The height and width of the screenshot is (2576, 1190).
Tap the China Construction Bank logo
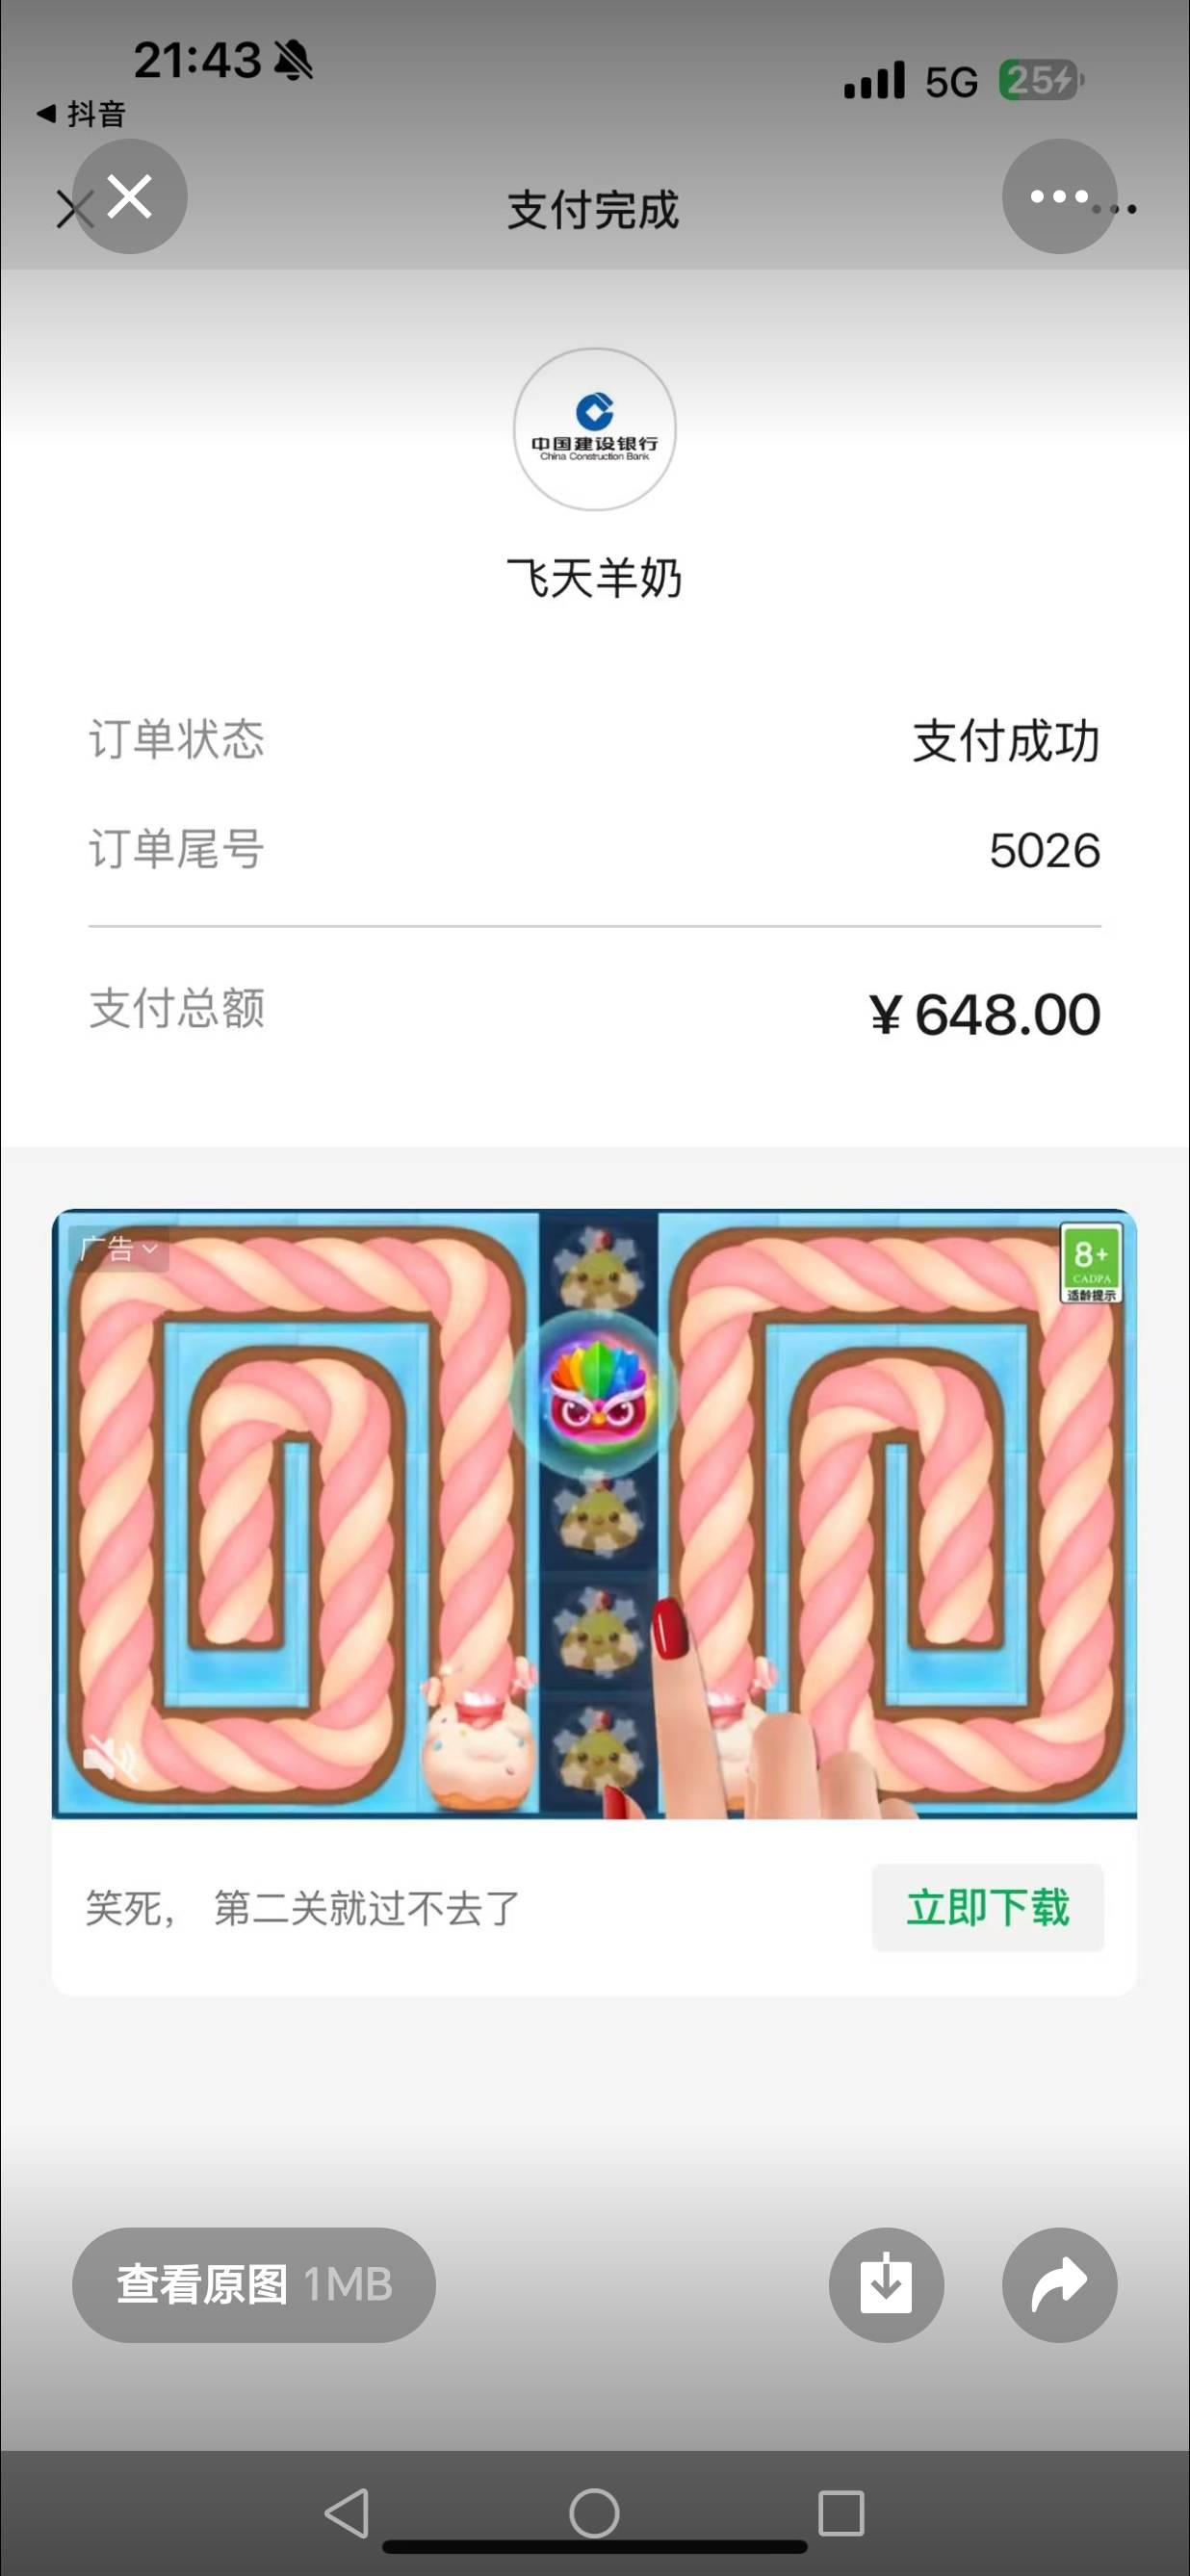click(x=594, y=429)
